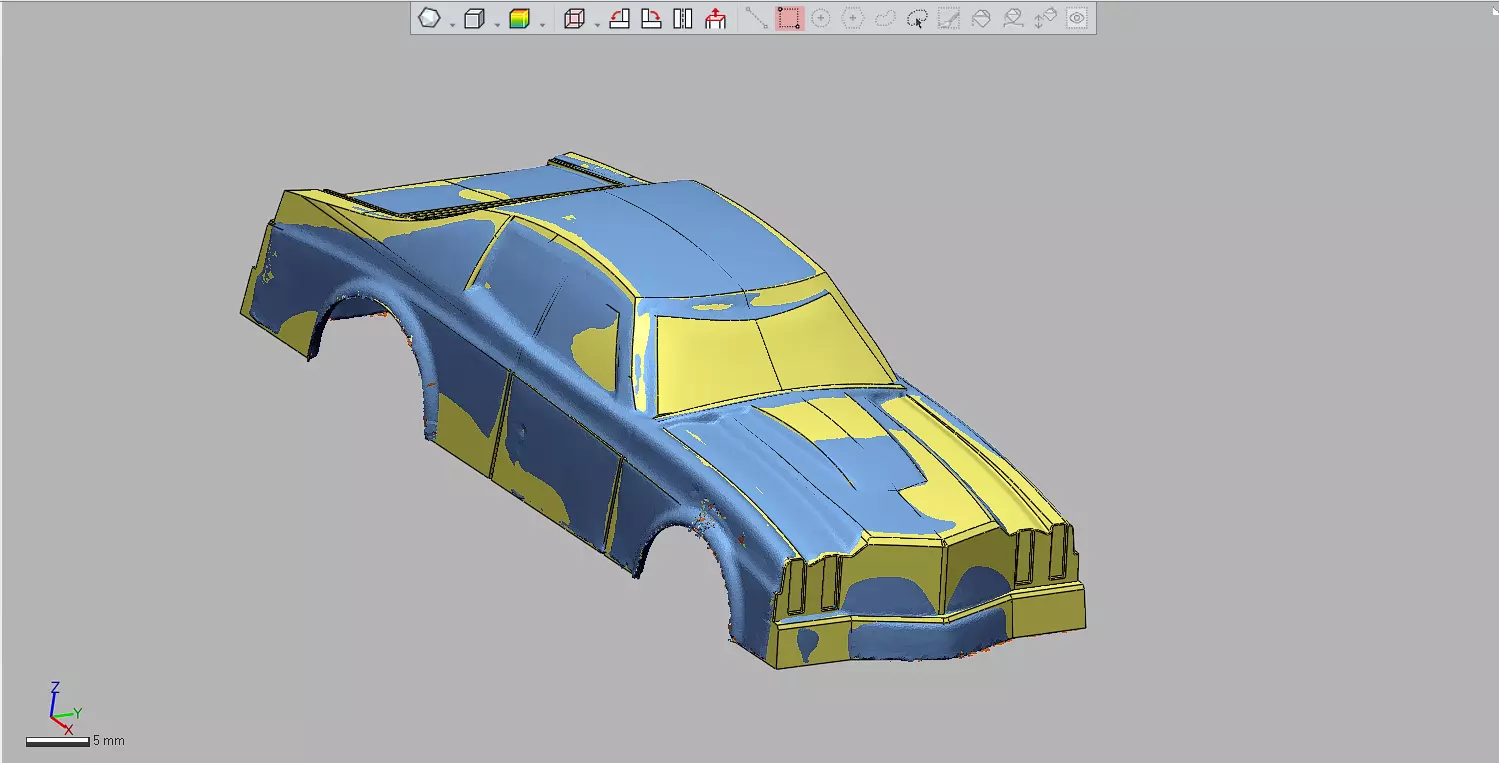Rotate view counterclockwise with red arrow icon
The height and width of the screenshot is (763, 1499).
619,18
